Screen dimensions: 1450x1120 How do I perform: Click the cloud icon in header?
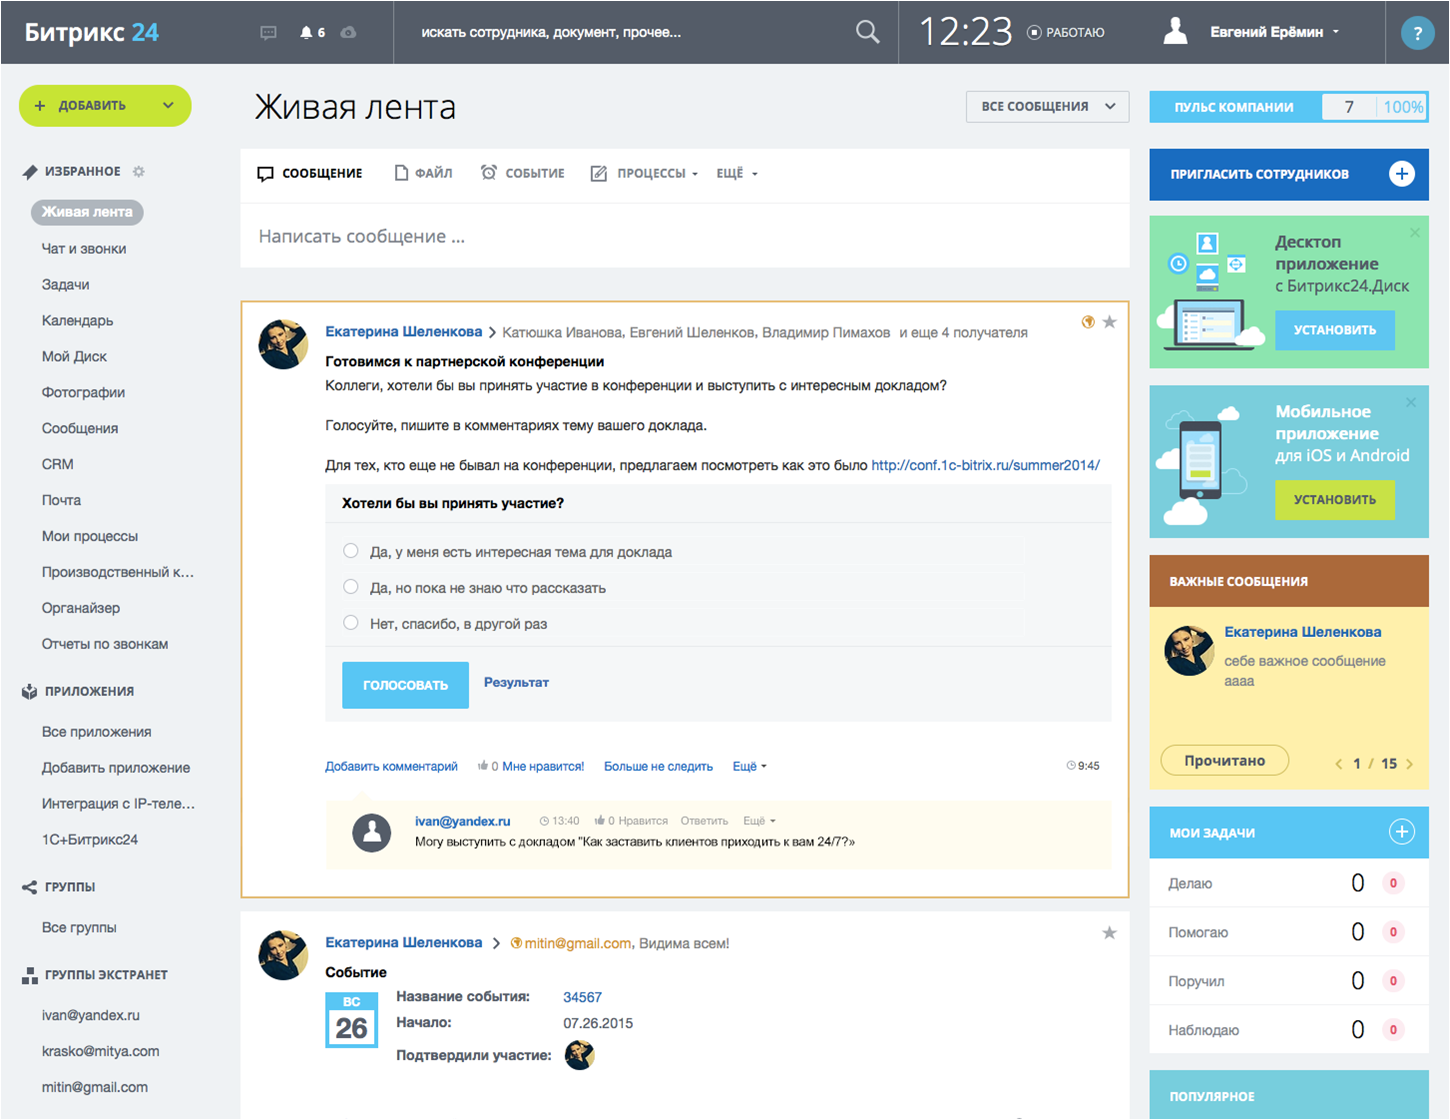[348, 32]
